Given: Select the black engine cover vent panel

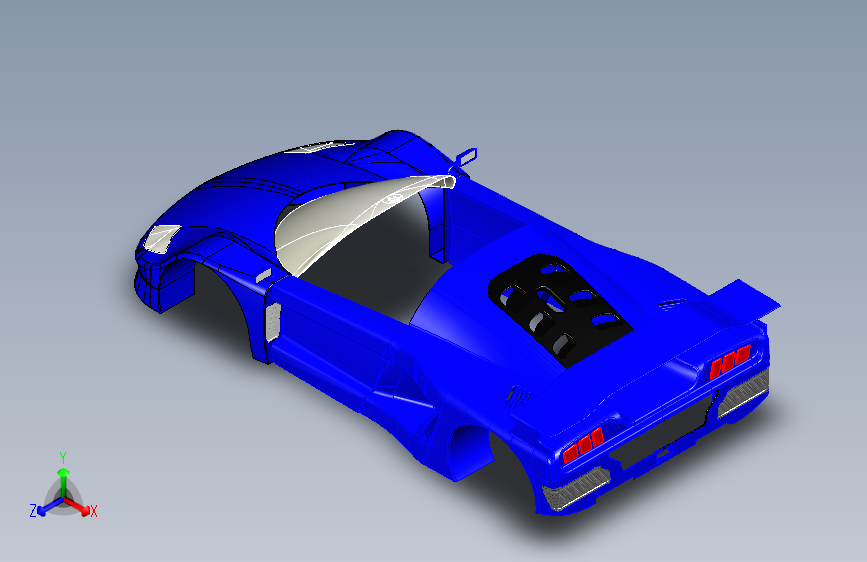Looking at the screenshot, I should click(560, 310).
